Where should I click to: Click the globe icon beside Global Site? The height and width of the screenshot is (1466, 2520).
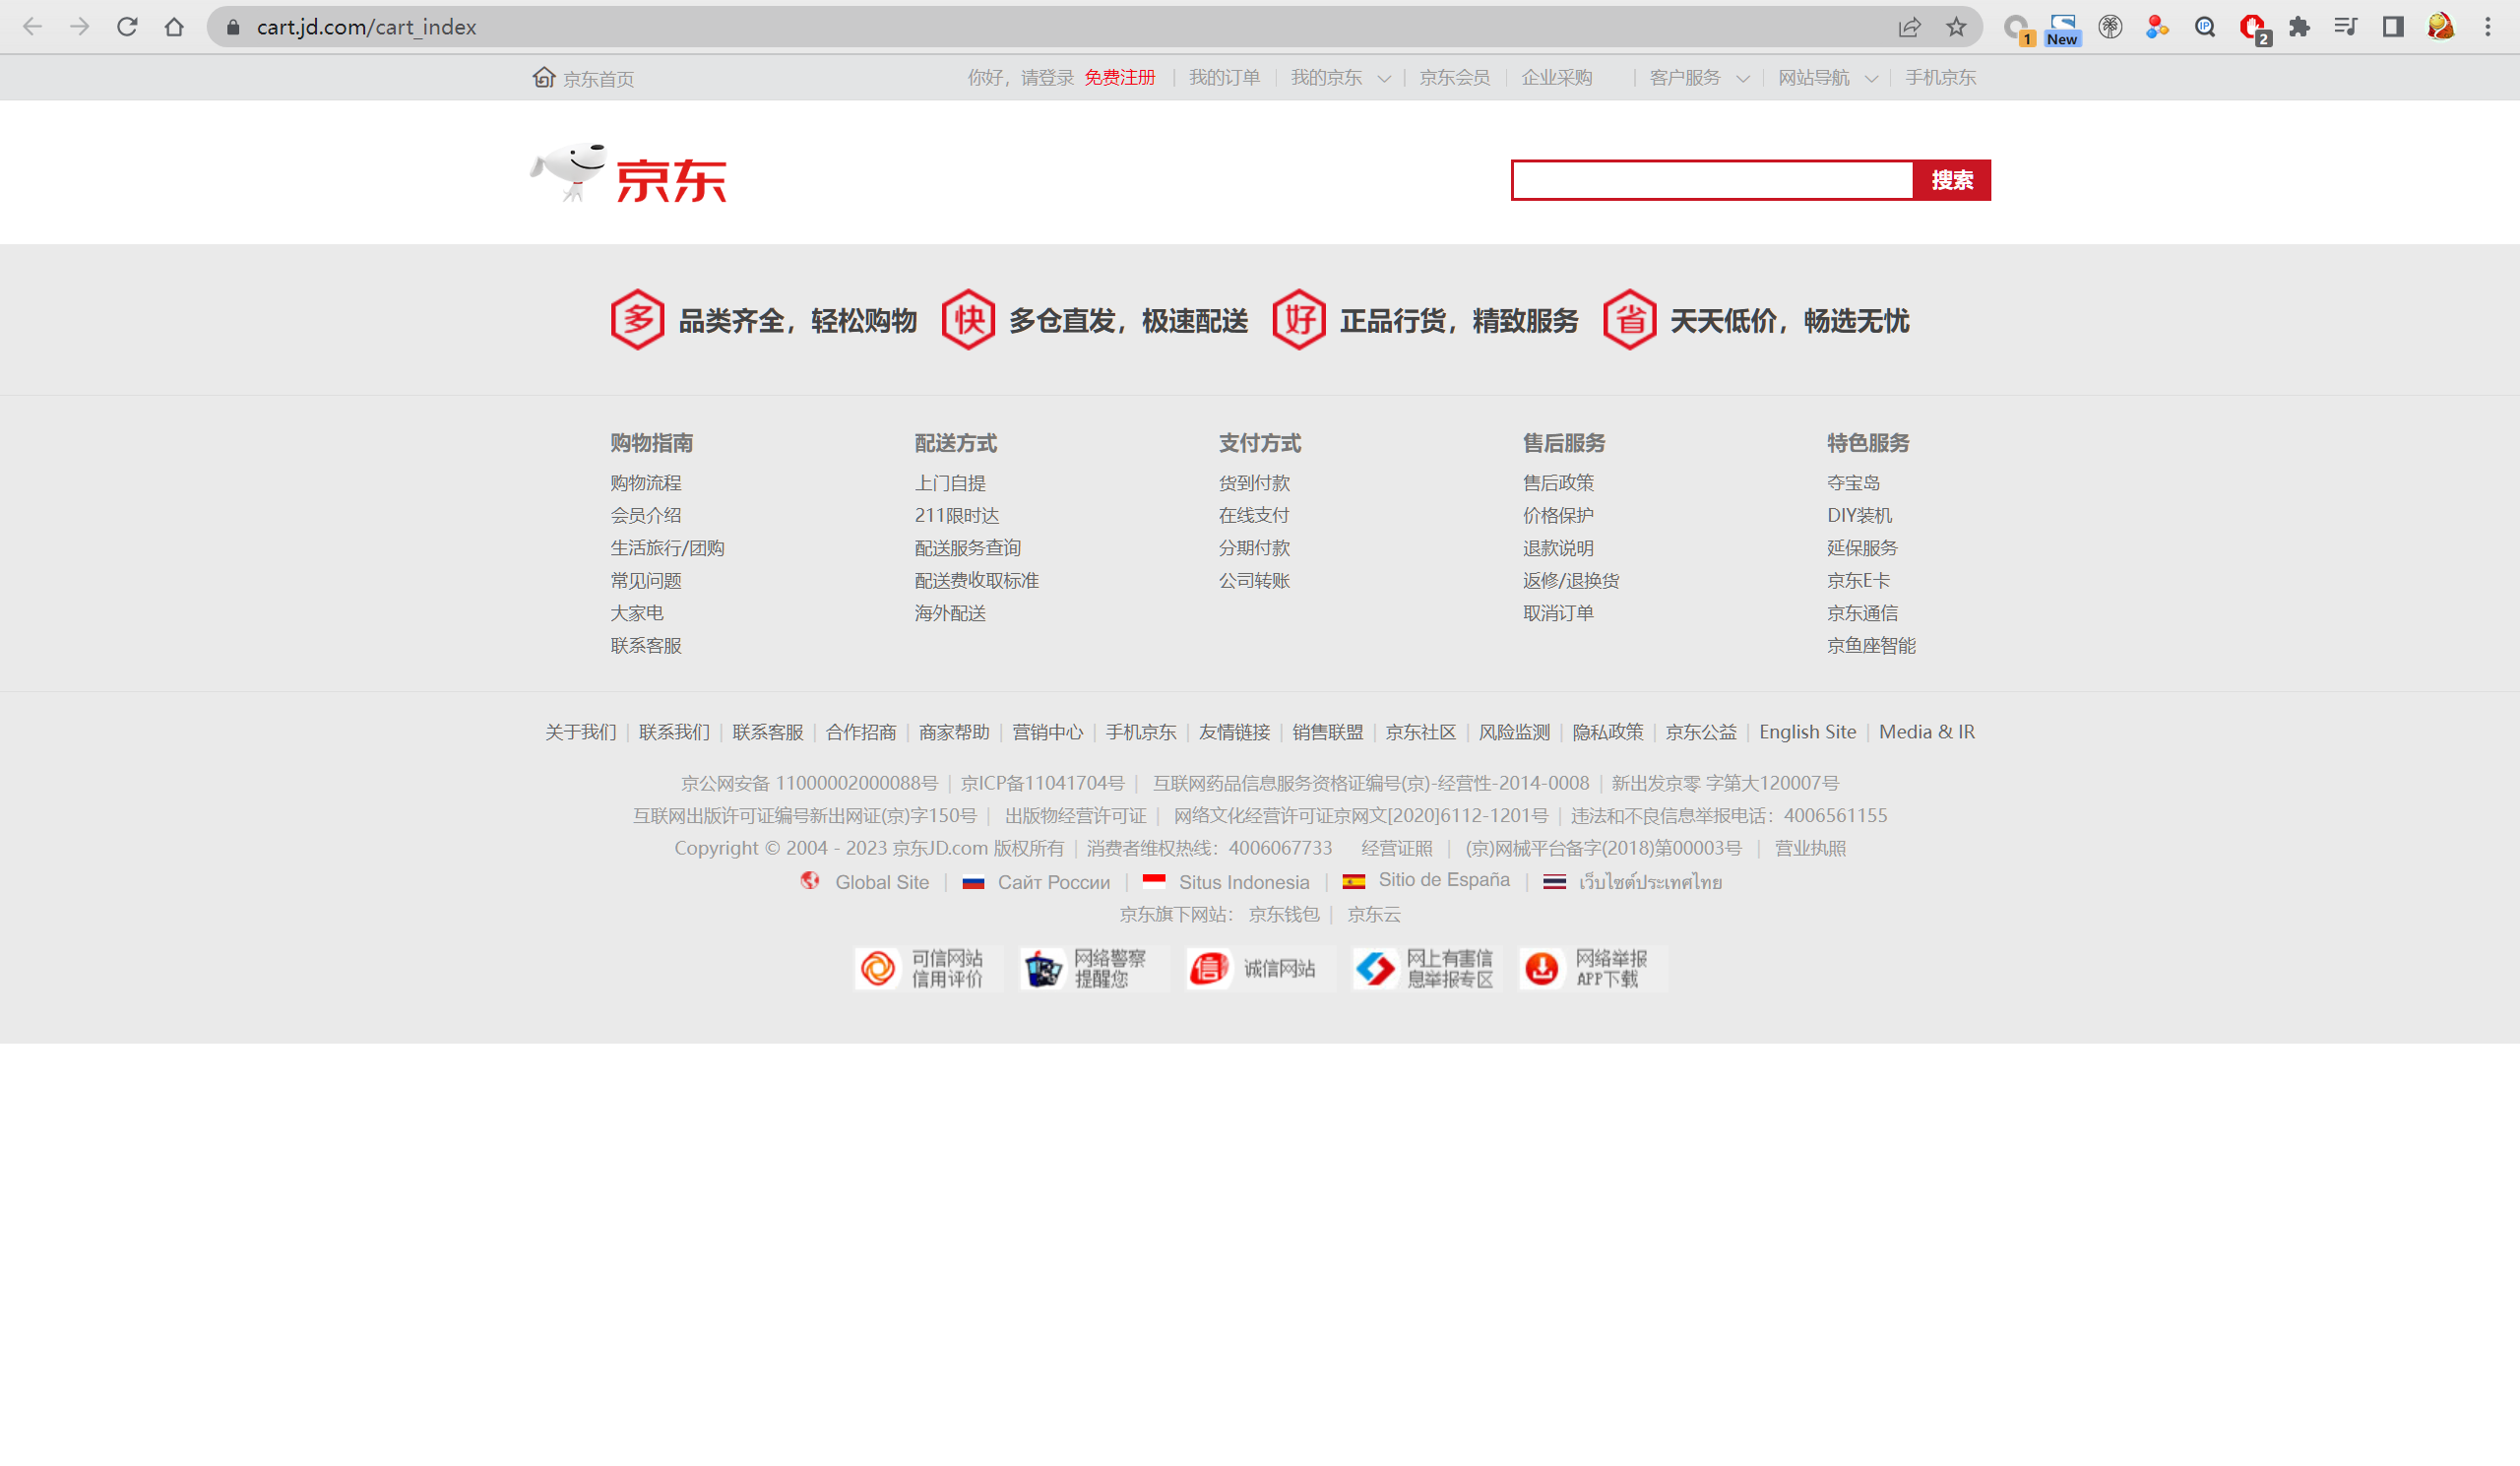pyautogui.click(x=810, y=881)
